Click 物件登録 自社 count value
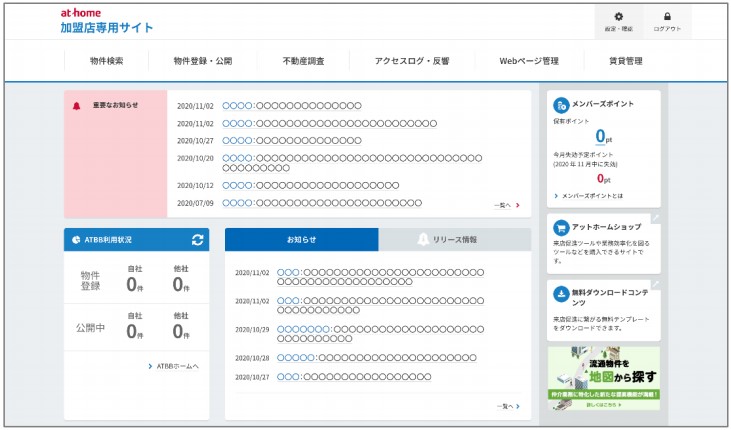The height and width of the screenshot is (430, 731). coord(135,284)
